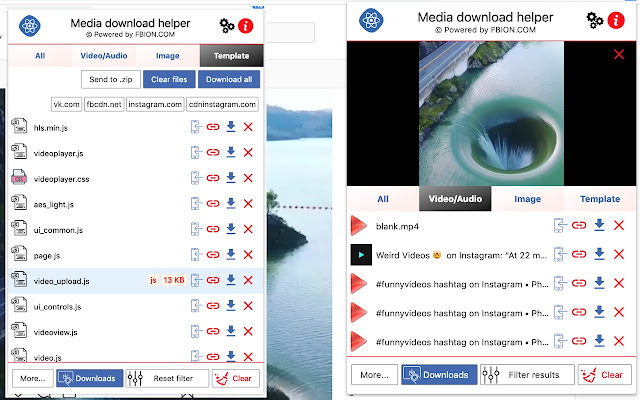
Task: Switch to Image tab in left panel
Action: click(x=167, y=56)
